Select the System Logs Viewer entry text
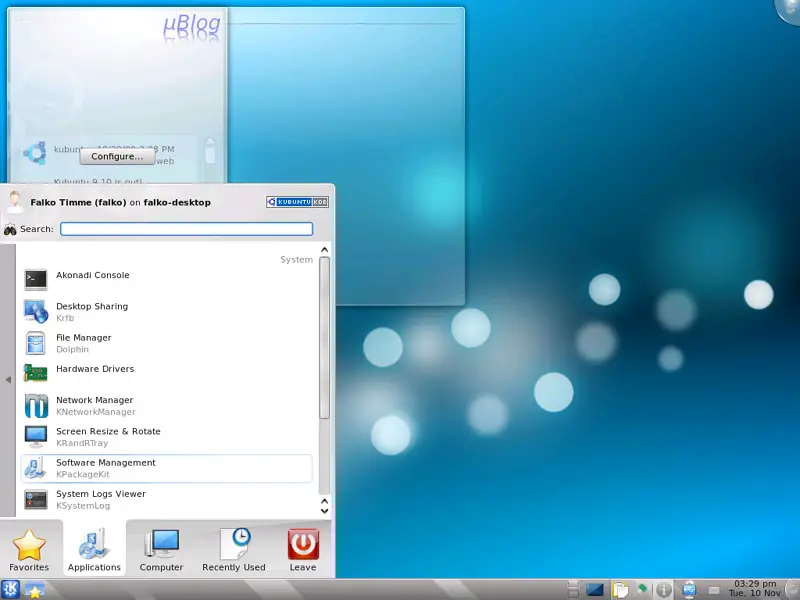Screen dimensions: 800x600 pos(101,493)
